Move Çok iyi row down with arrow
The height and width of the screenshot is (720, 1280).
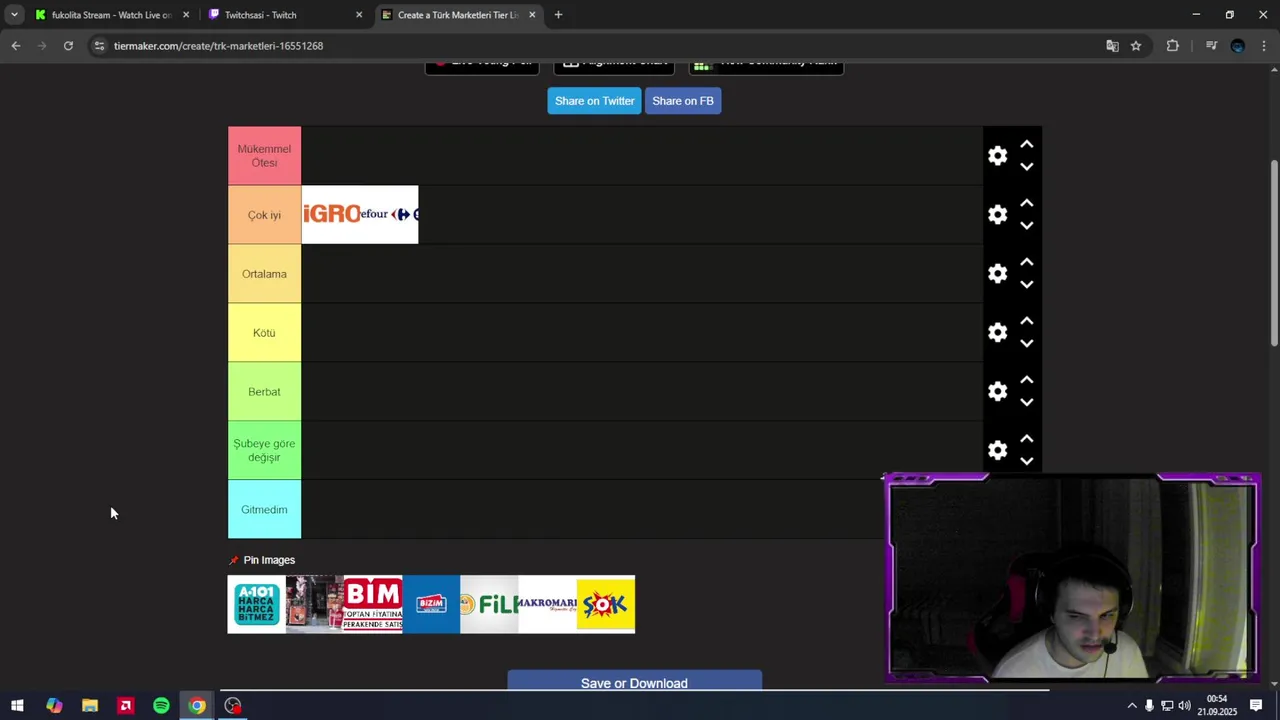pos(1026,226)
